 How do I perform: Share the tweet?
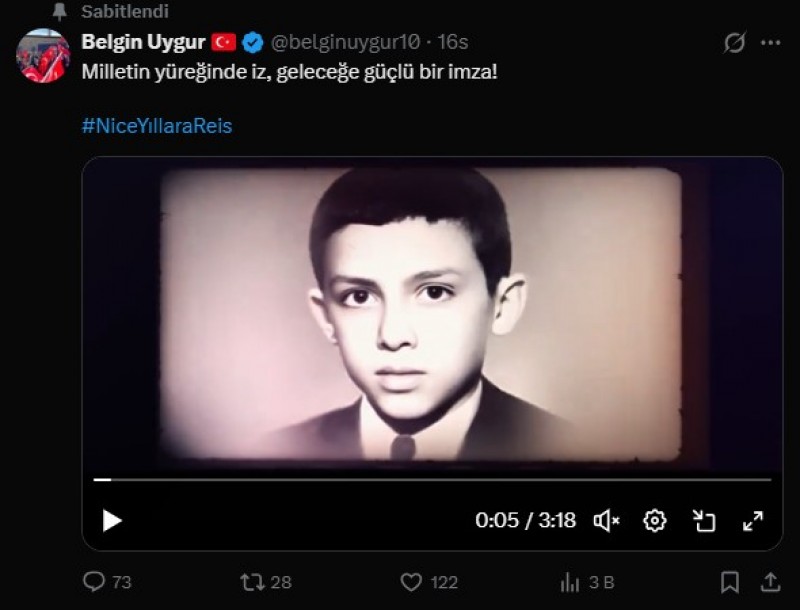[x=770, y=581]
